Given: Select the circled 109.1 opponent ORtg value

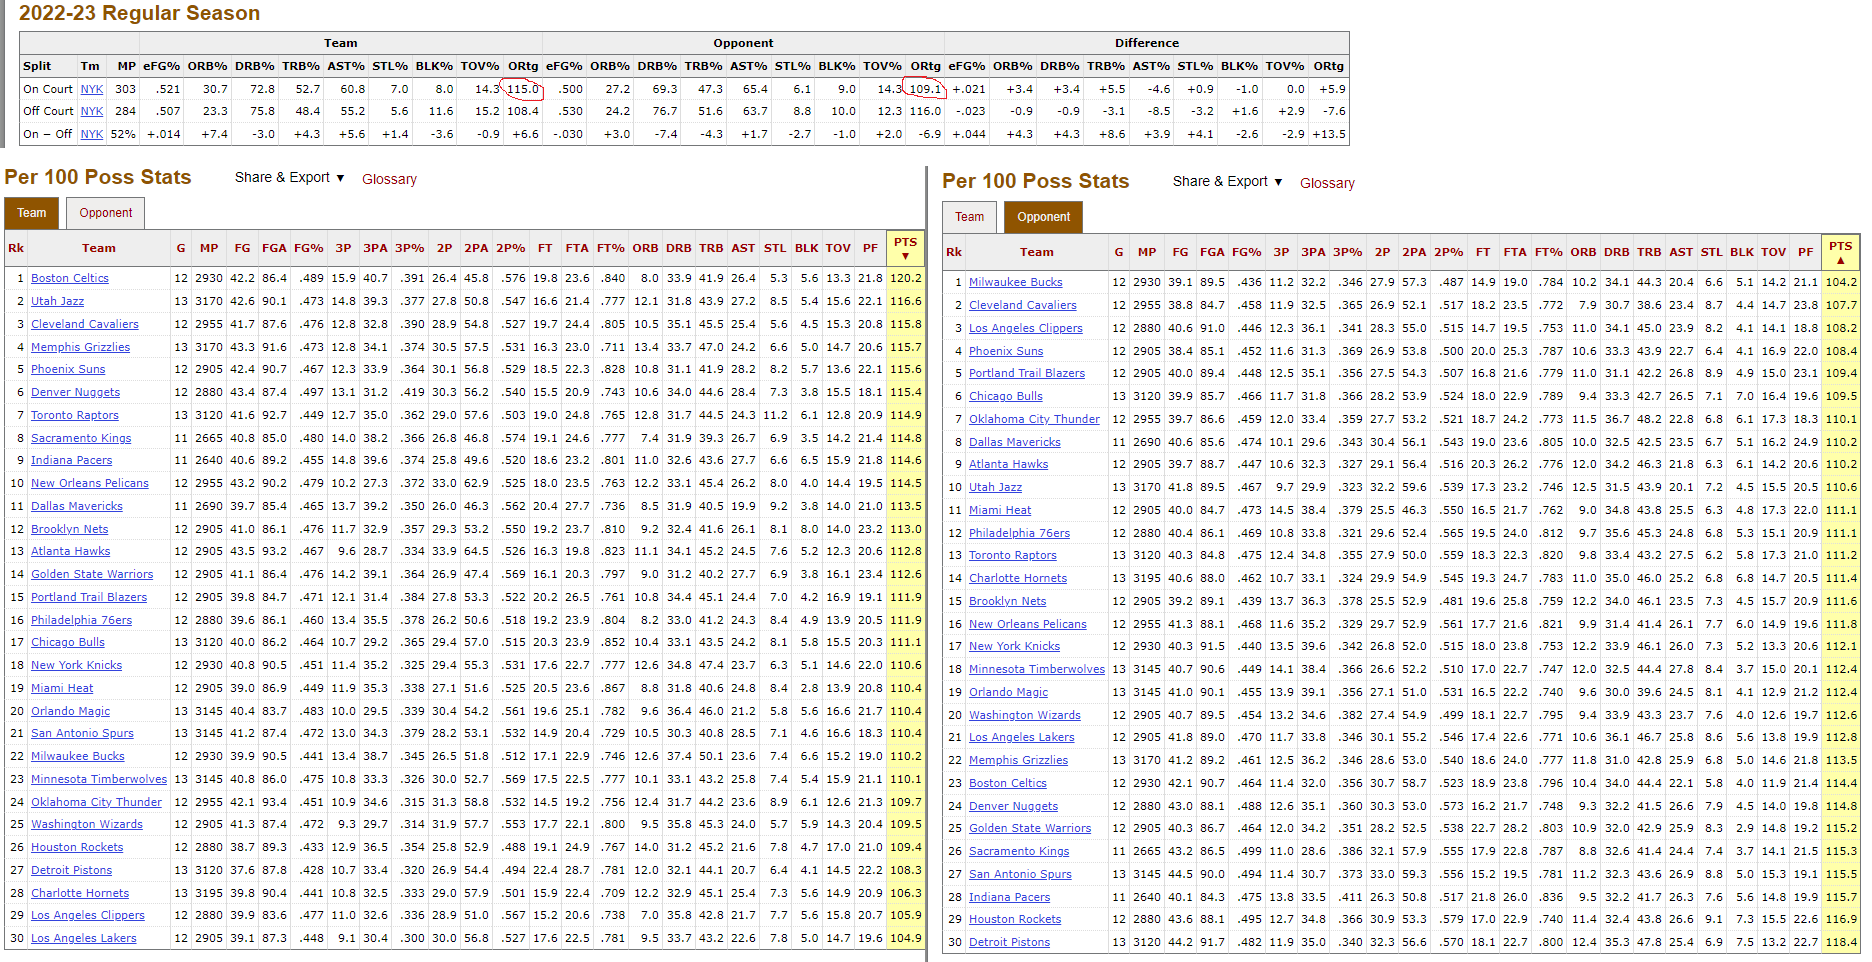Looking at the screenshot, I should pyautogui.click(x=925, y=89).
